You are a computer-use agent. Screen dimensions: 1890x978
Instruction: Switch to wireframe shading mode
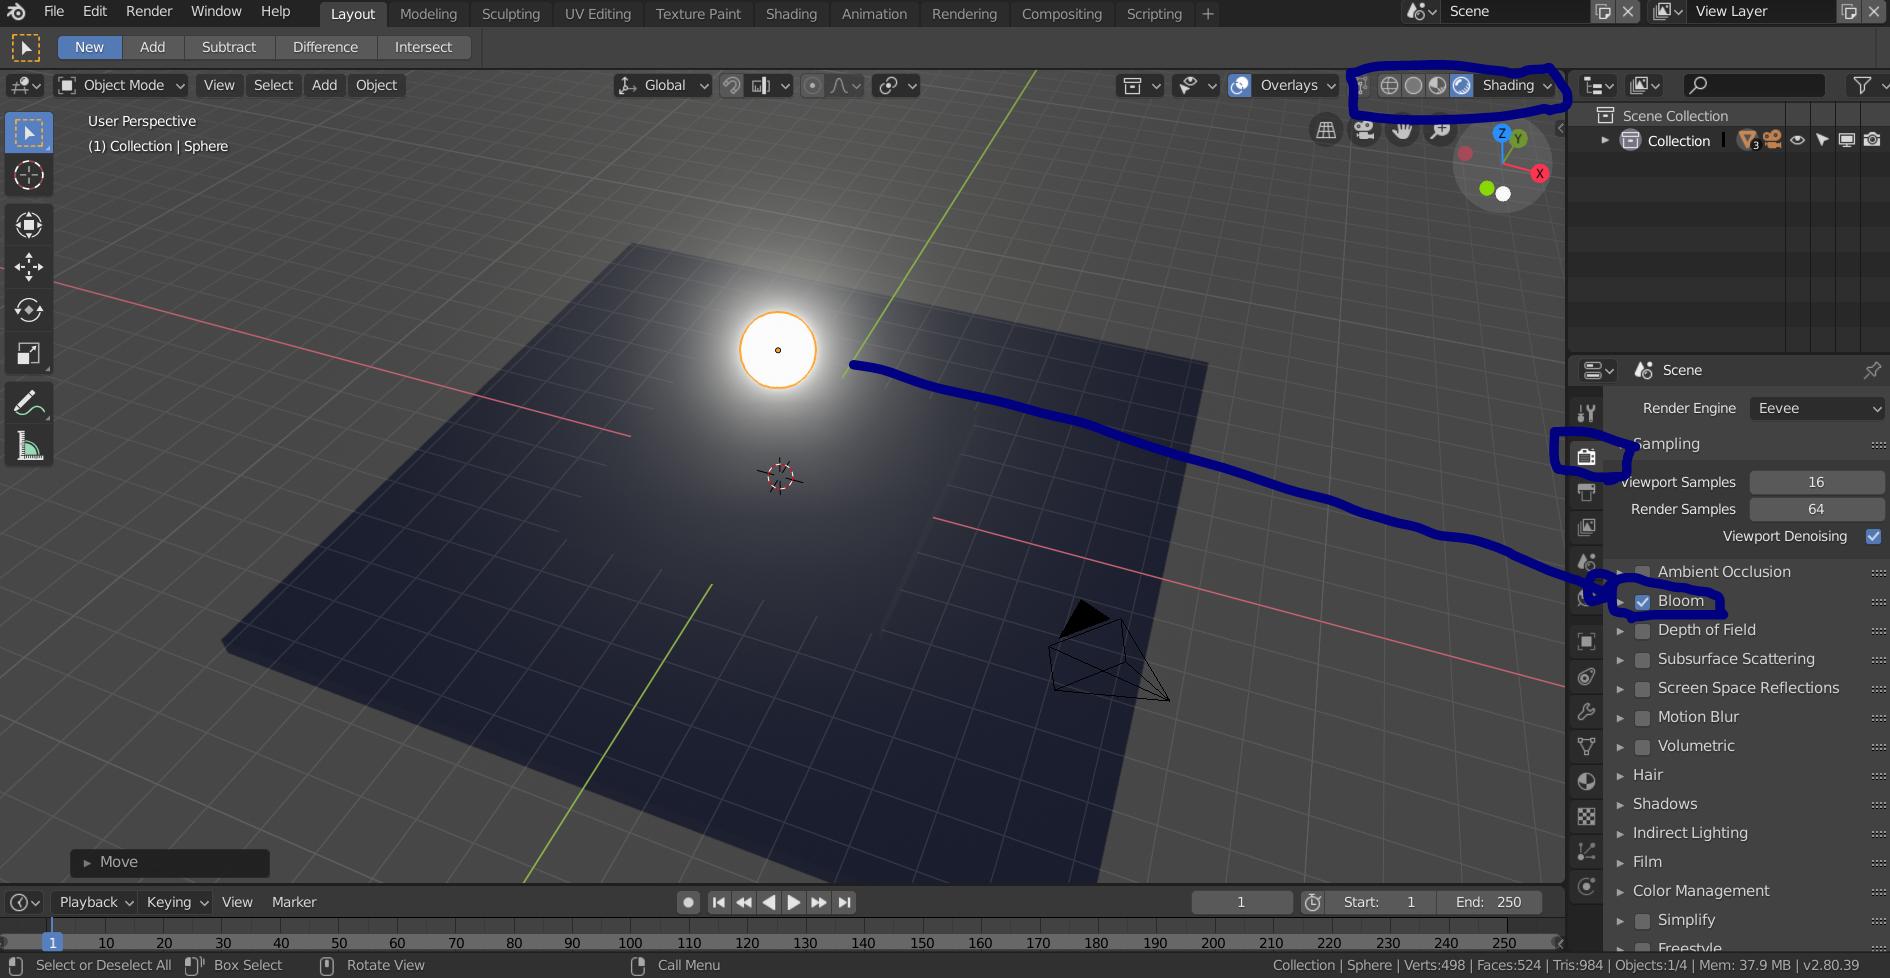point(1389,86)
